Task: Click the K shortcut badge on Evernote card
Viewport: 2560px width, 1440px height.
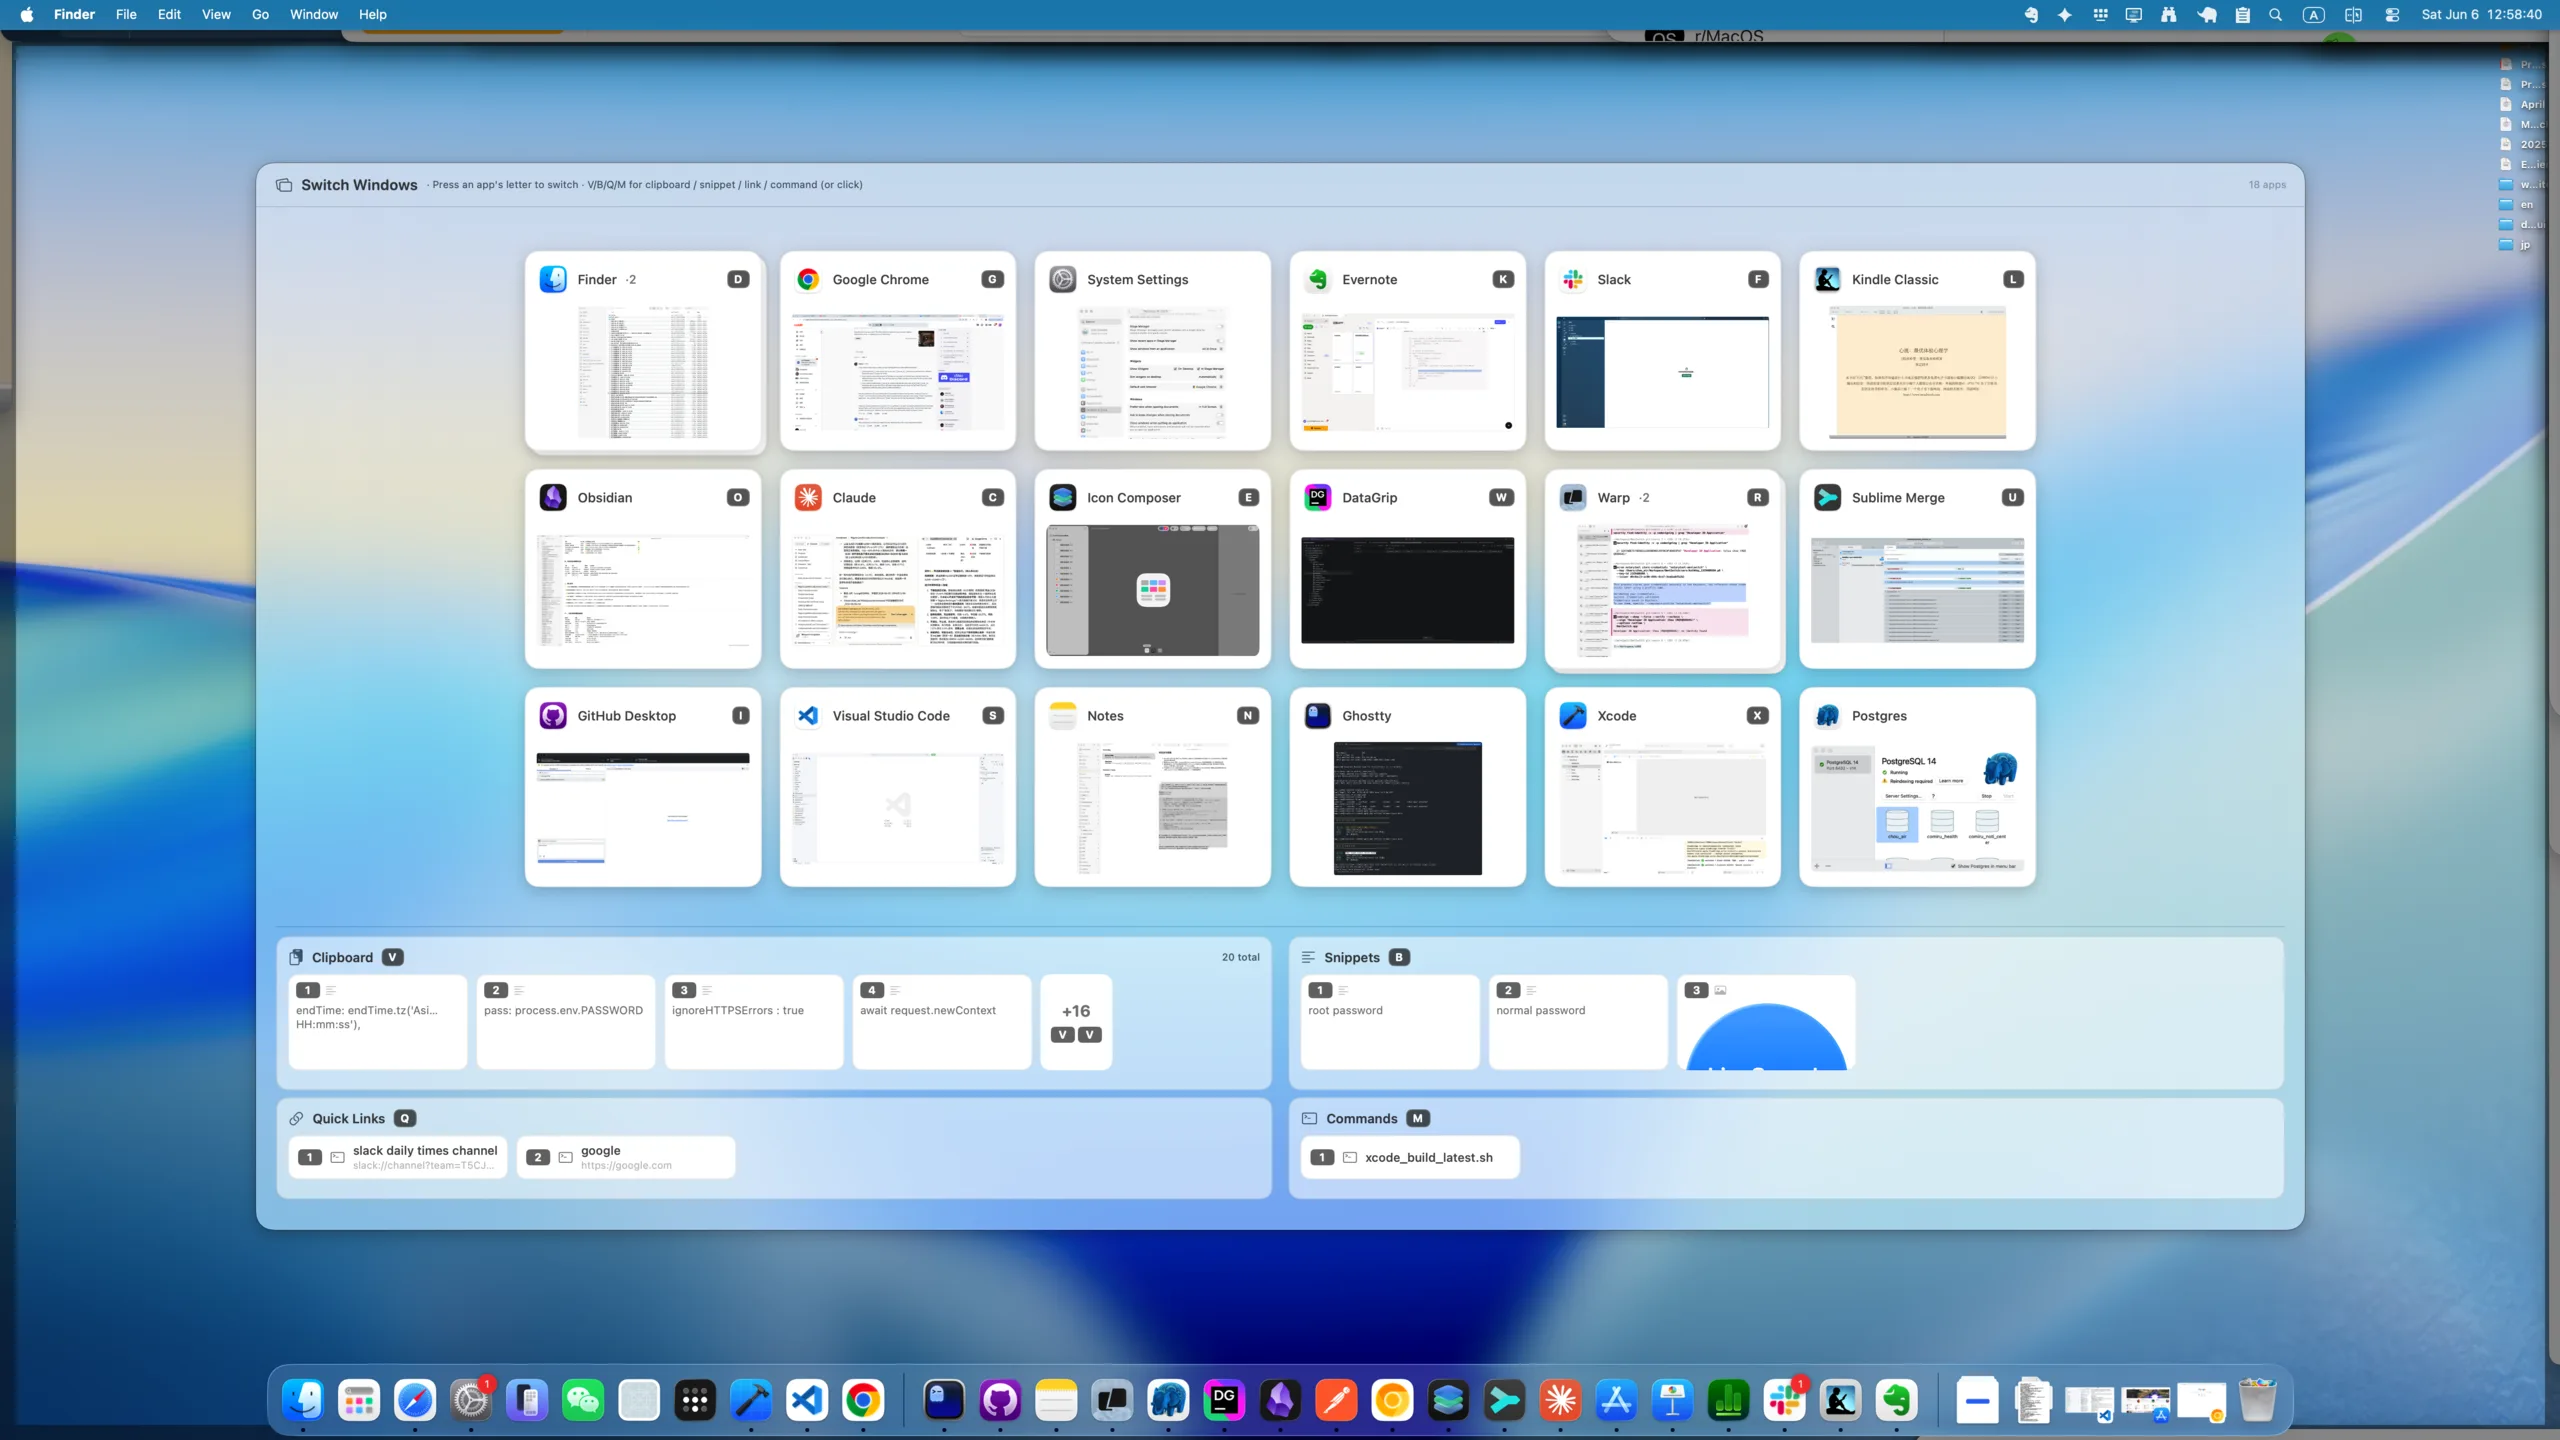Action: point(1502,279)
